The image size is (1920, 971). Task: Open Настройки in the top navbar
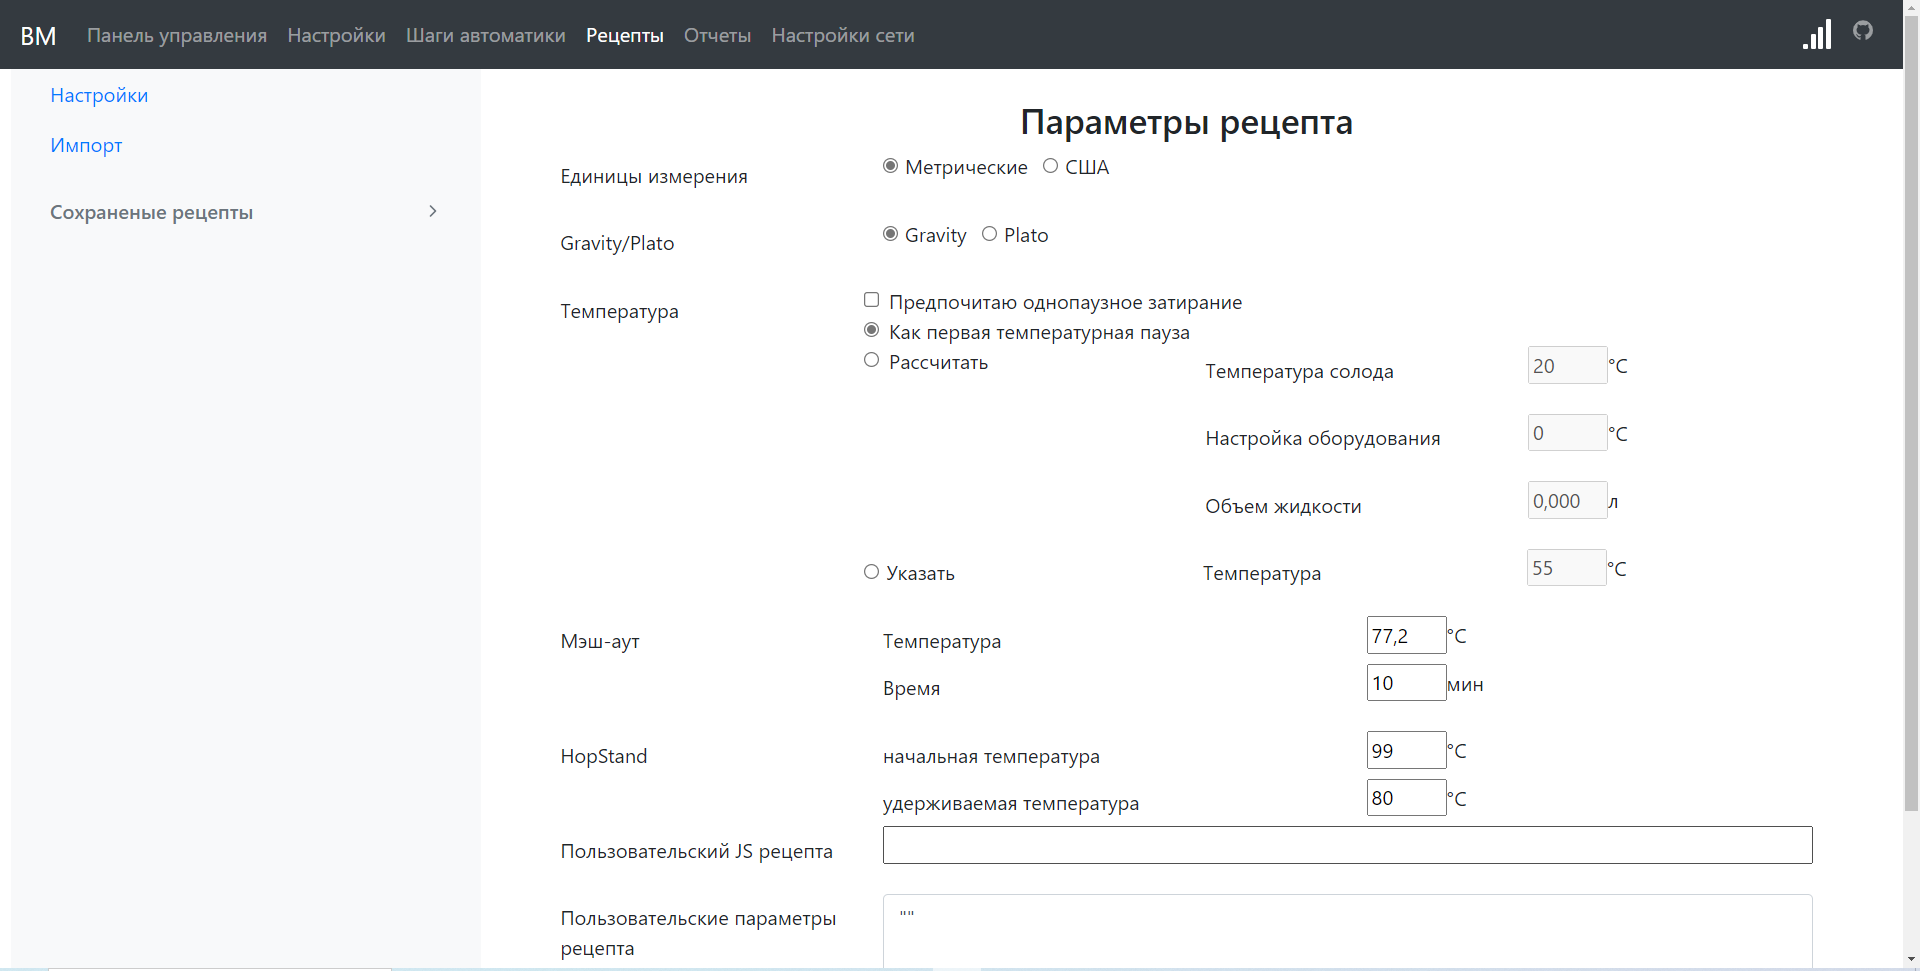(336, 35)
